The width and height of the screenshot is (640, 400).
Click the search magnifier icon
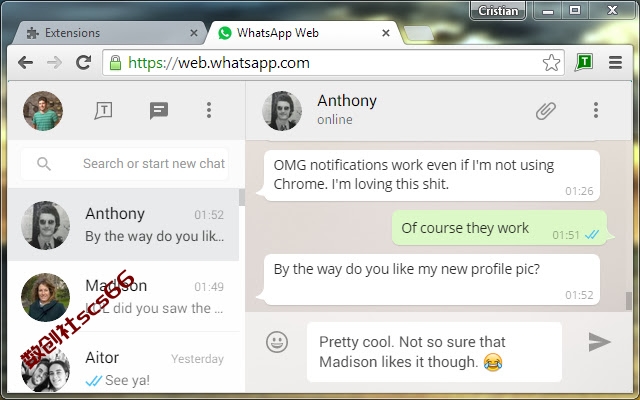click(x=44, y=164)
